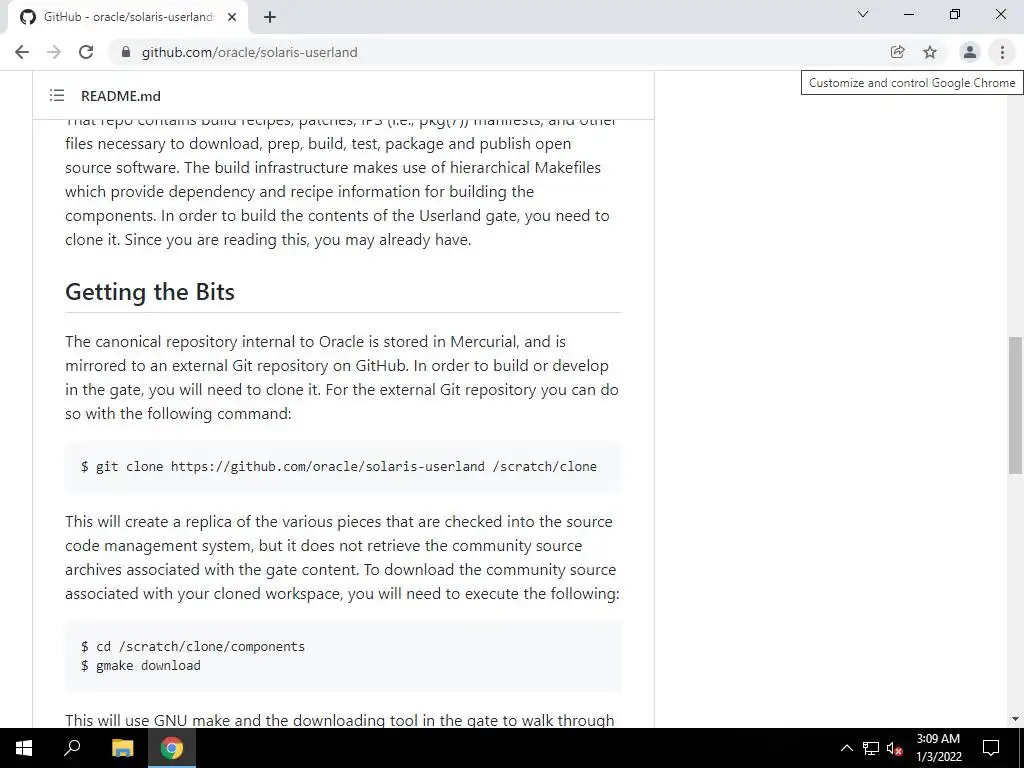1024x768 pixels.
Task: Click the 'Getting the Bits' heading
Action: (150, 292)
